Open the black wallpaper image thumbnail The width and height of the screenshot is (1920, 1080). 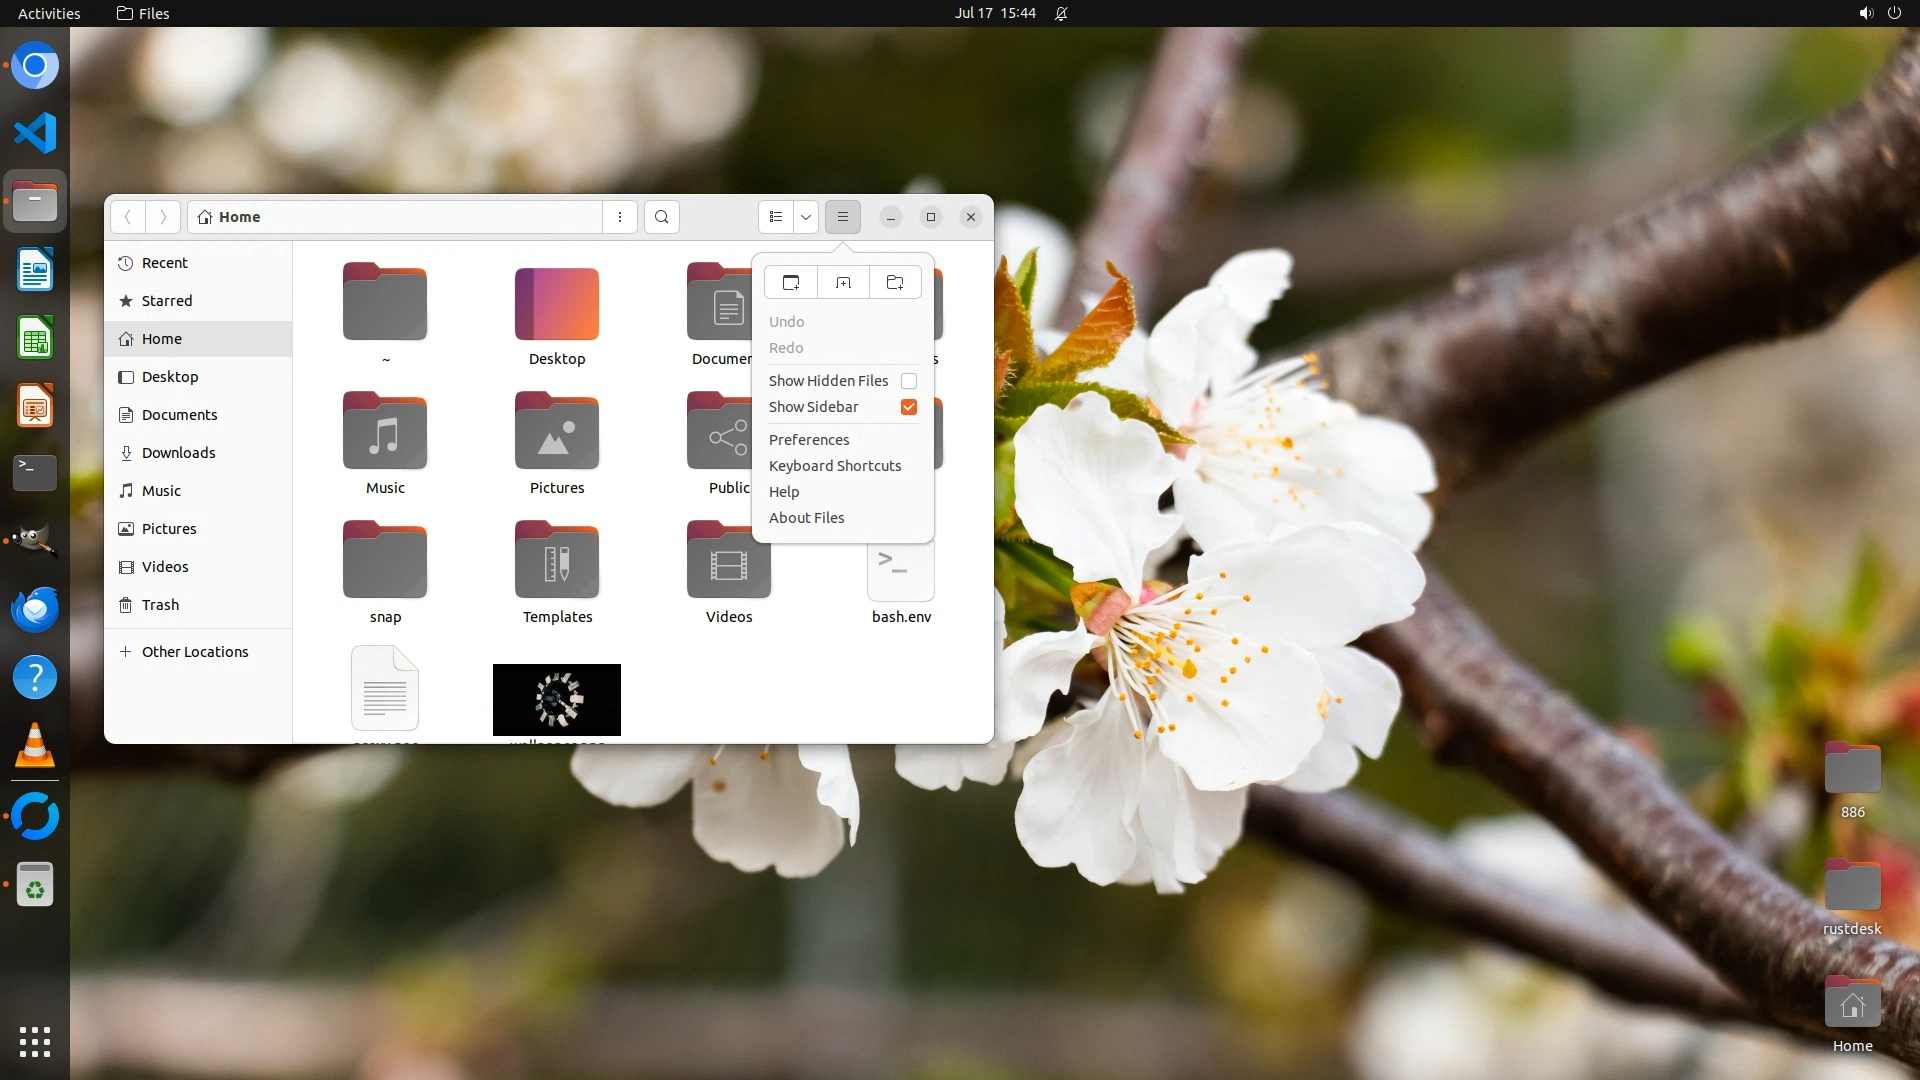click(x=557, y=700)
